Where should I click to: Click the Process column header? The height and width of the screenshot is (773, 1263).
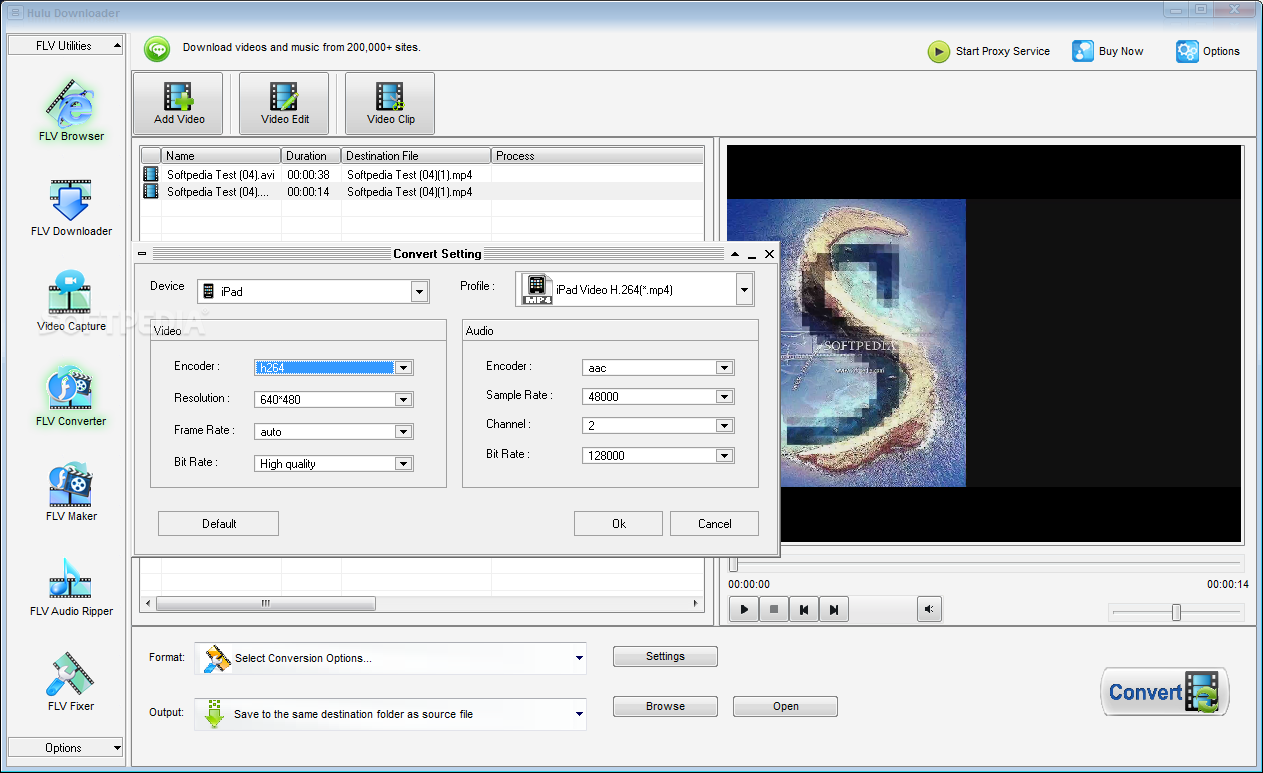(597, 156)
